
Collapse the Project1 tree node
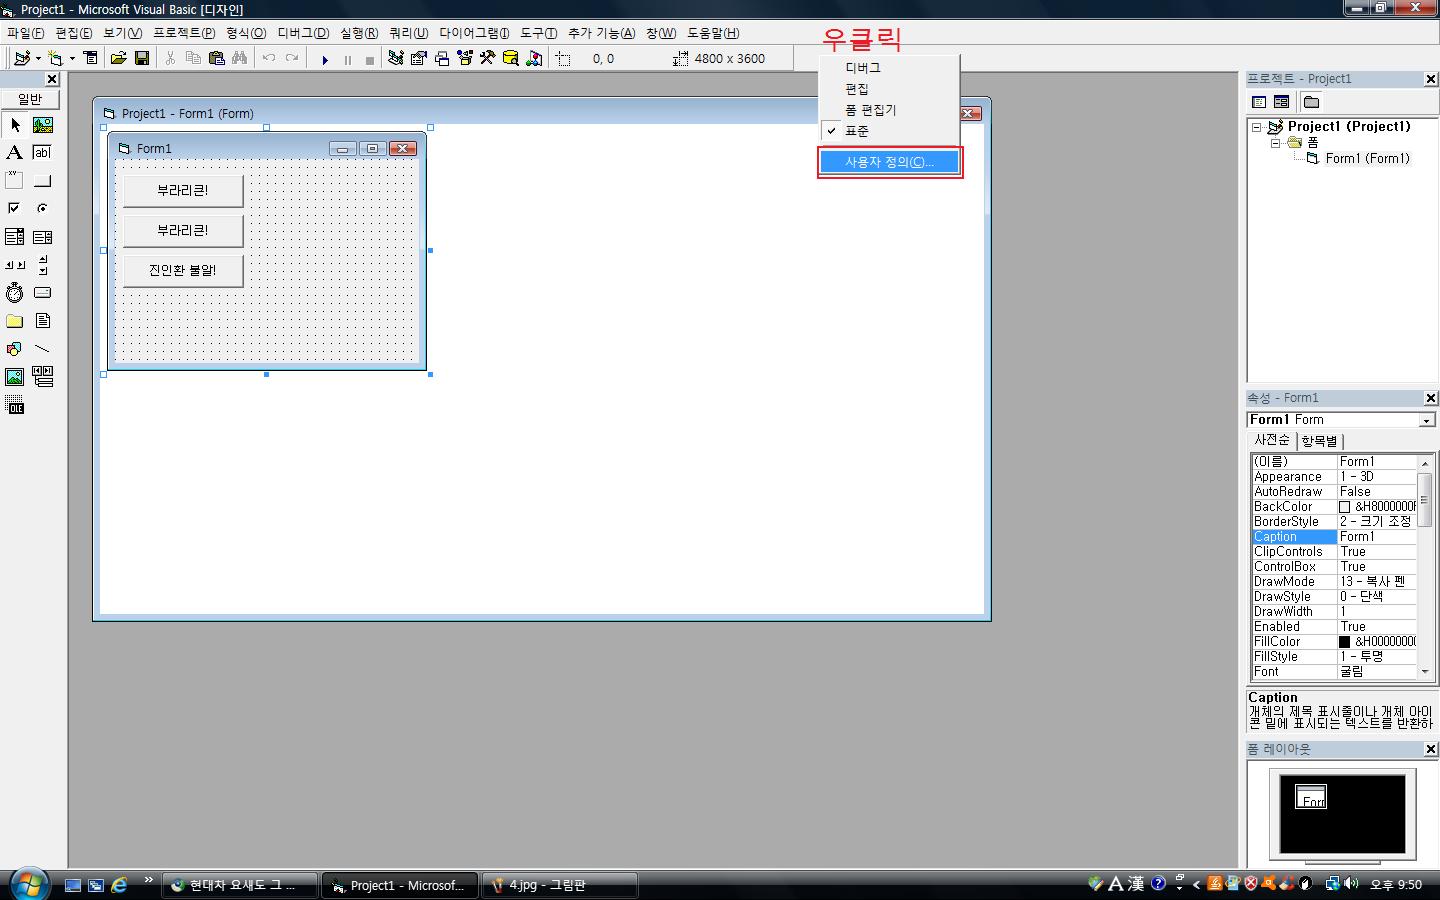coord(1257,127)
